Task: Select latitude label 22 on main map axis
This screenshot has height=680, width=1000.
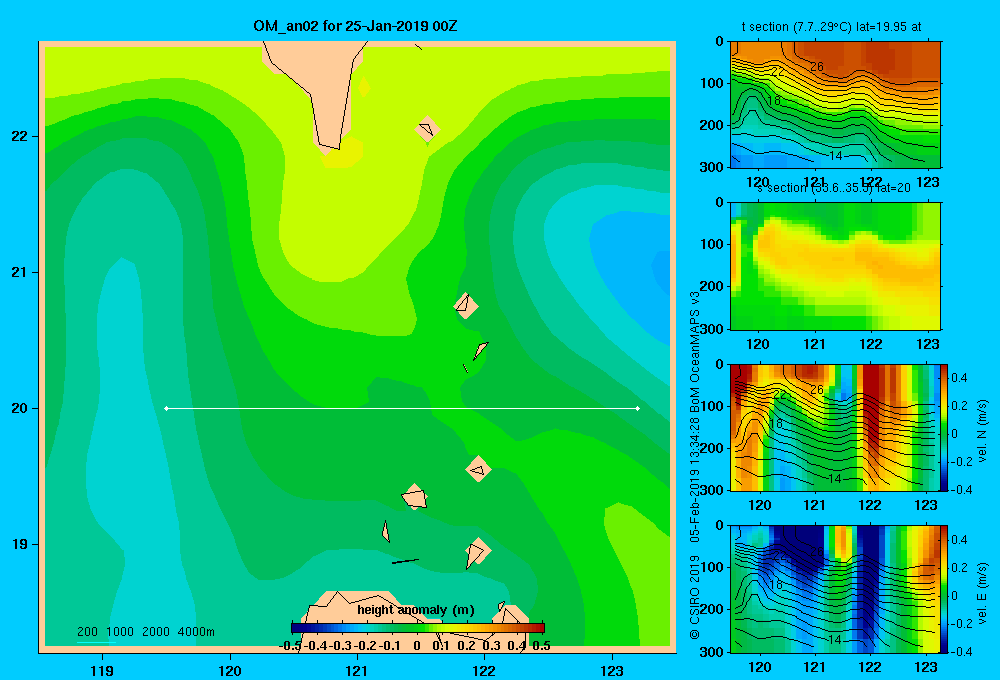Action: [20, 136]
